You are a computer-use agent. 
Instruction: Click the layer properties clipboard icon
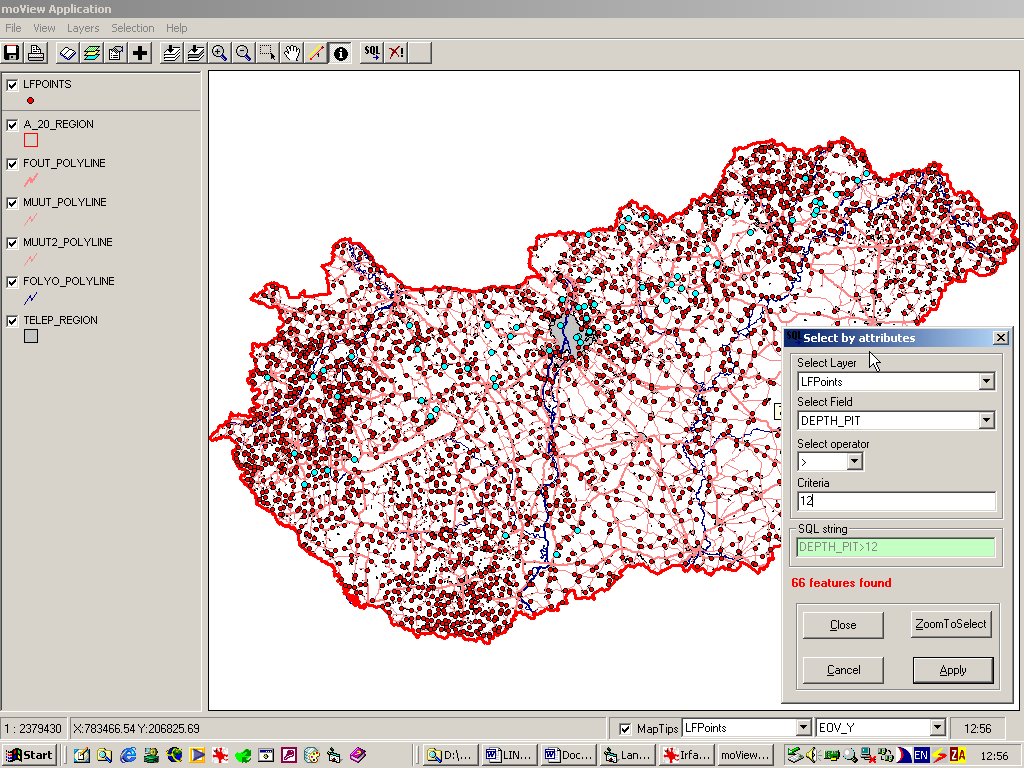pyautogui.click(x=116, y=53)
